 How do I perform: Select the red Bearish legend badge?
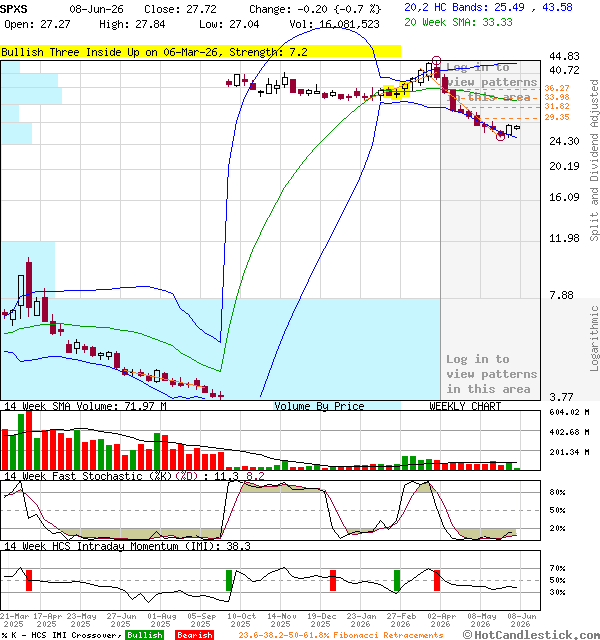(194, 635)
